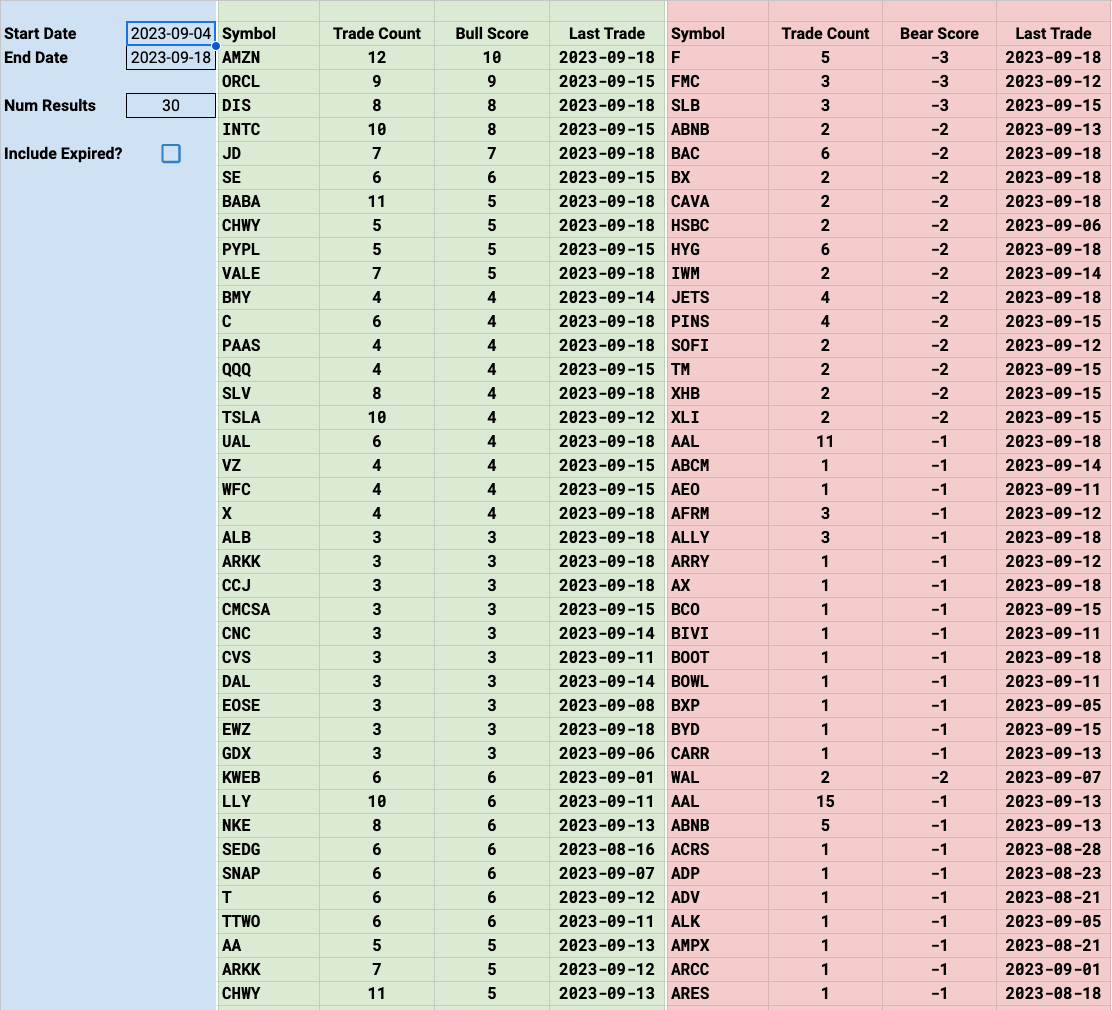
Task: Select the BIVI symbol cell
Action: pos(718,633)
